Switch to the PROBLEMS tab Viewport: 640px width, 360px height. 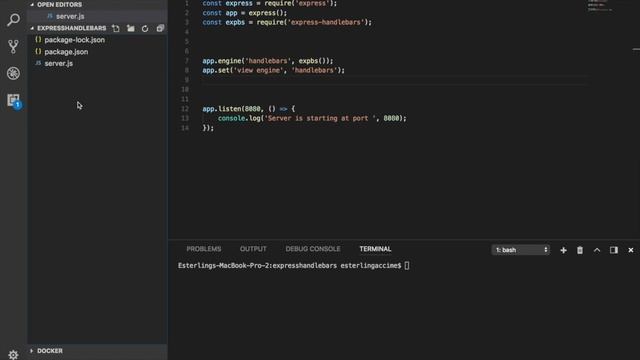204,249
